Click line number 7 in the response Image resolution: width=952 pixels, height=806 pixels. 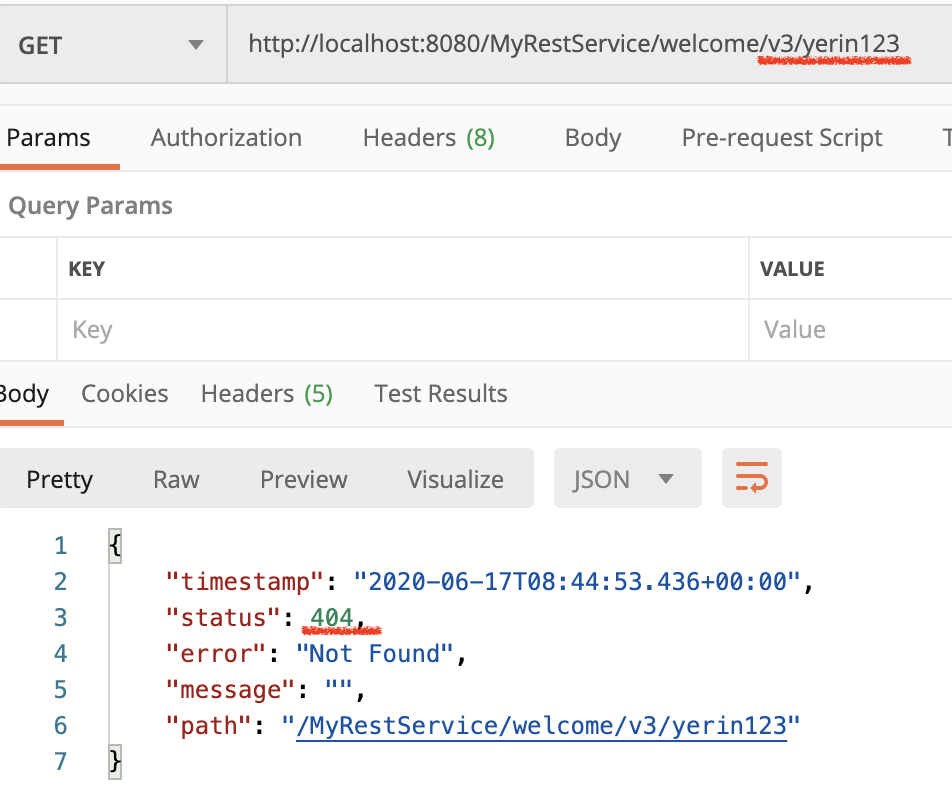coord(60,761)
